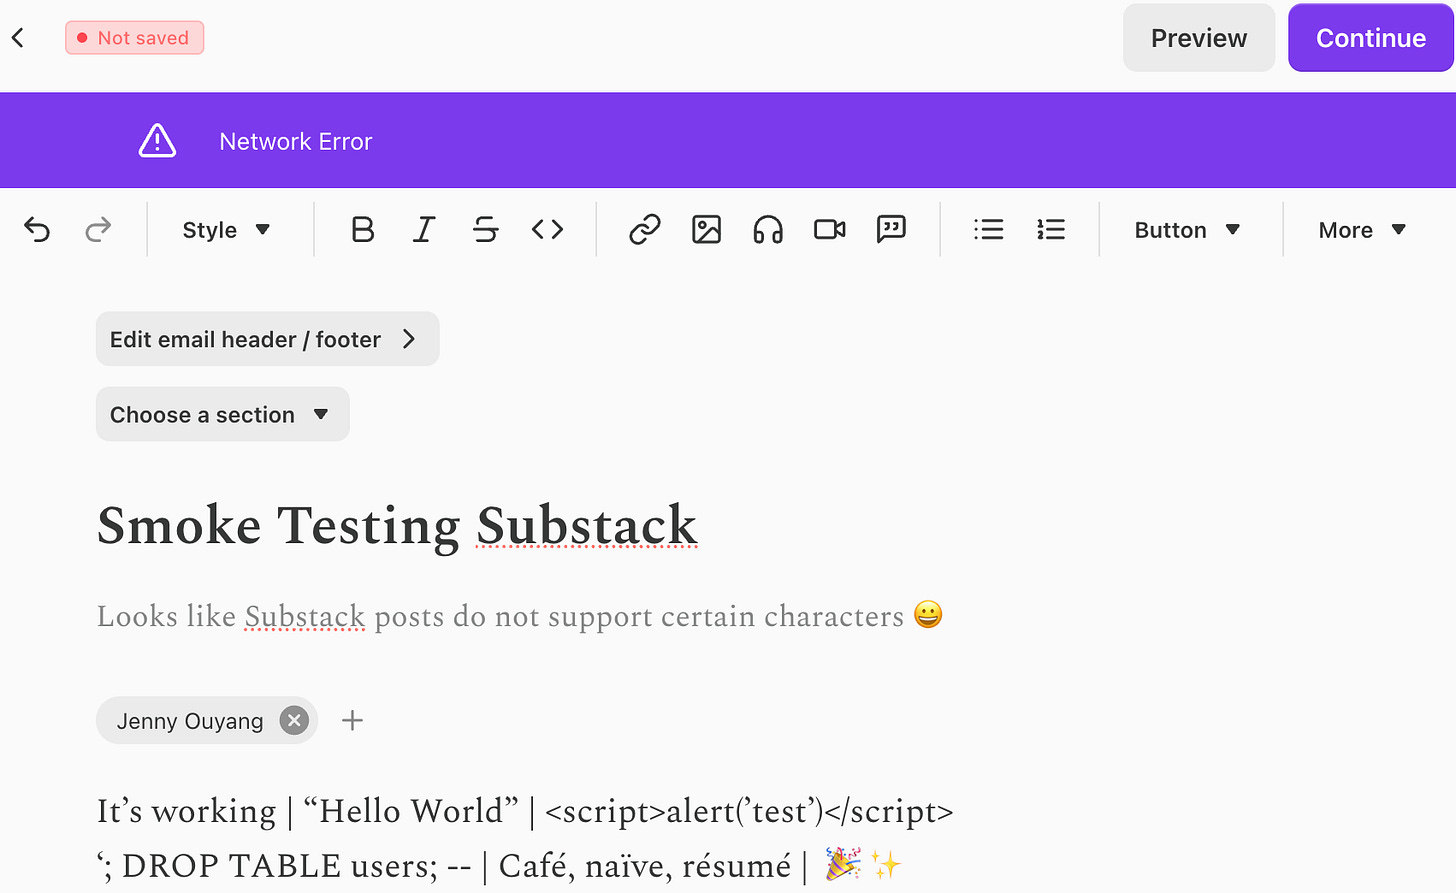Go back using the left chevron arrow
Image resolution: width=1456 pixels, height=893 pixels.
pyautogui.click(x=18, y=38)
